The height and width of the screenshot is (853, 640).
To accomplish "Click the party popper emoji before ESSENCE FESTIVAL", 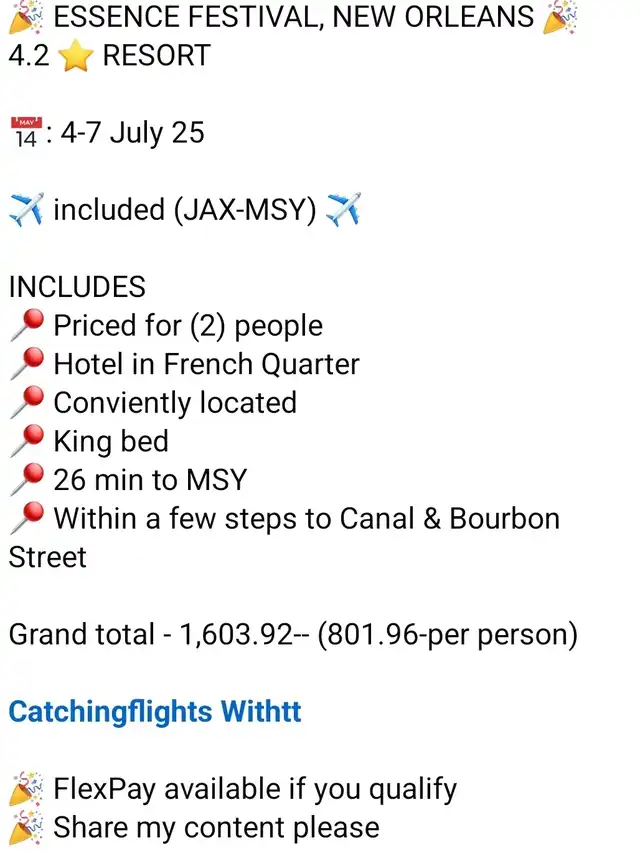I will pyautogui.click(x=26, y=17).
